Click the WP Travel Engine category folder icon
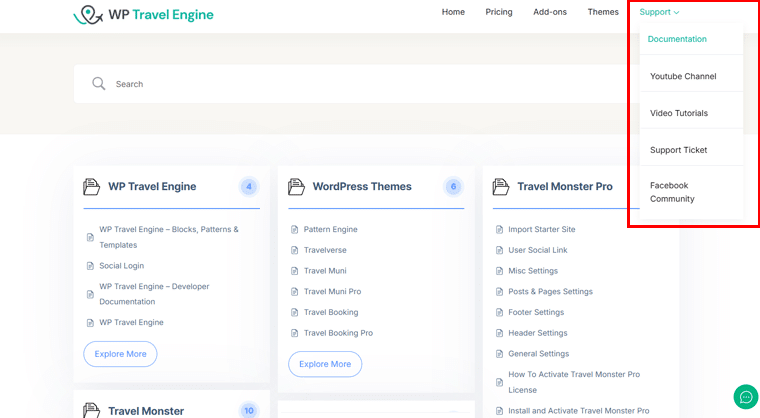This screenshot has height=418, width=760. 91,187
